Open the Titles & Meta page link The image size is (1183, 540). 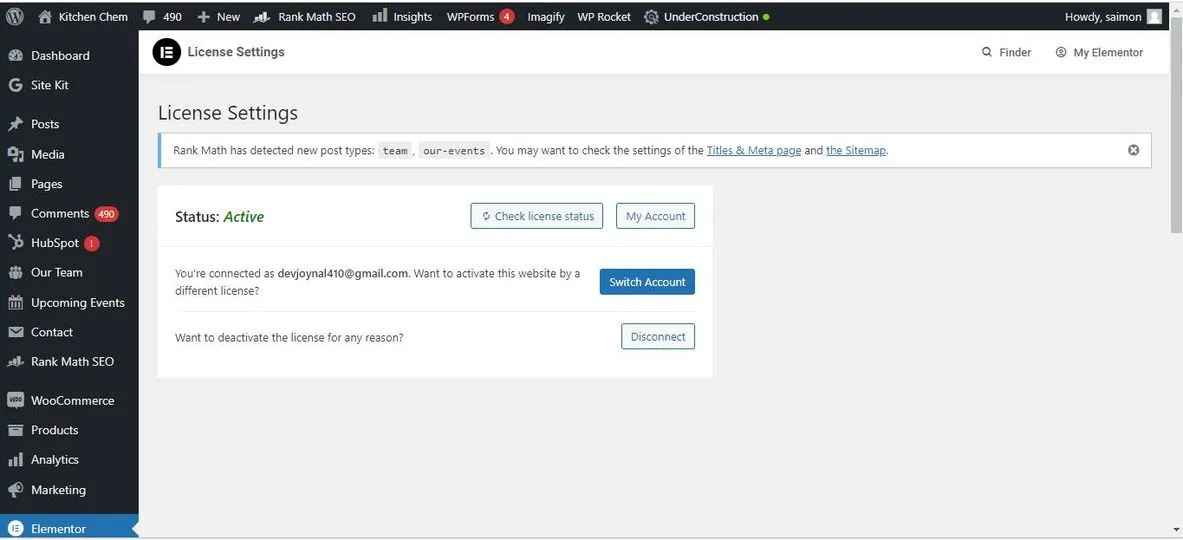754,150
